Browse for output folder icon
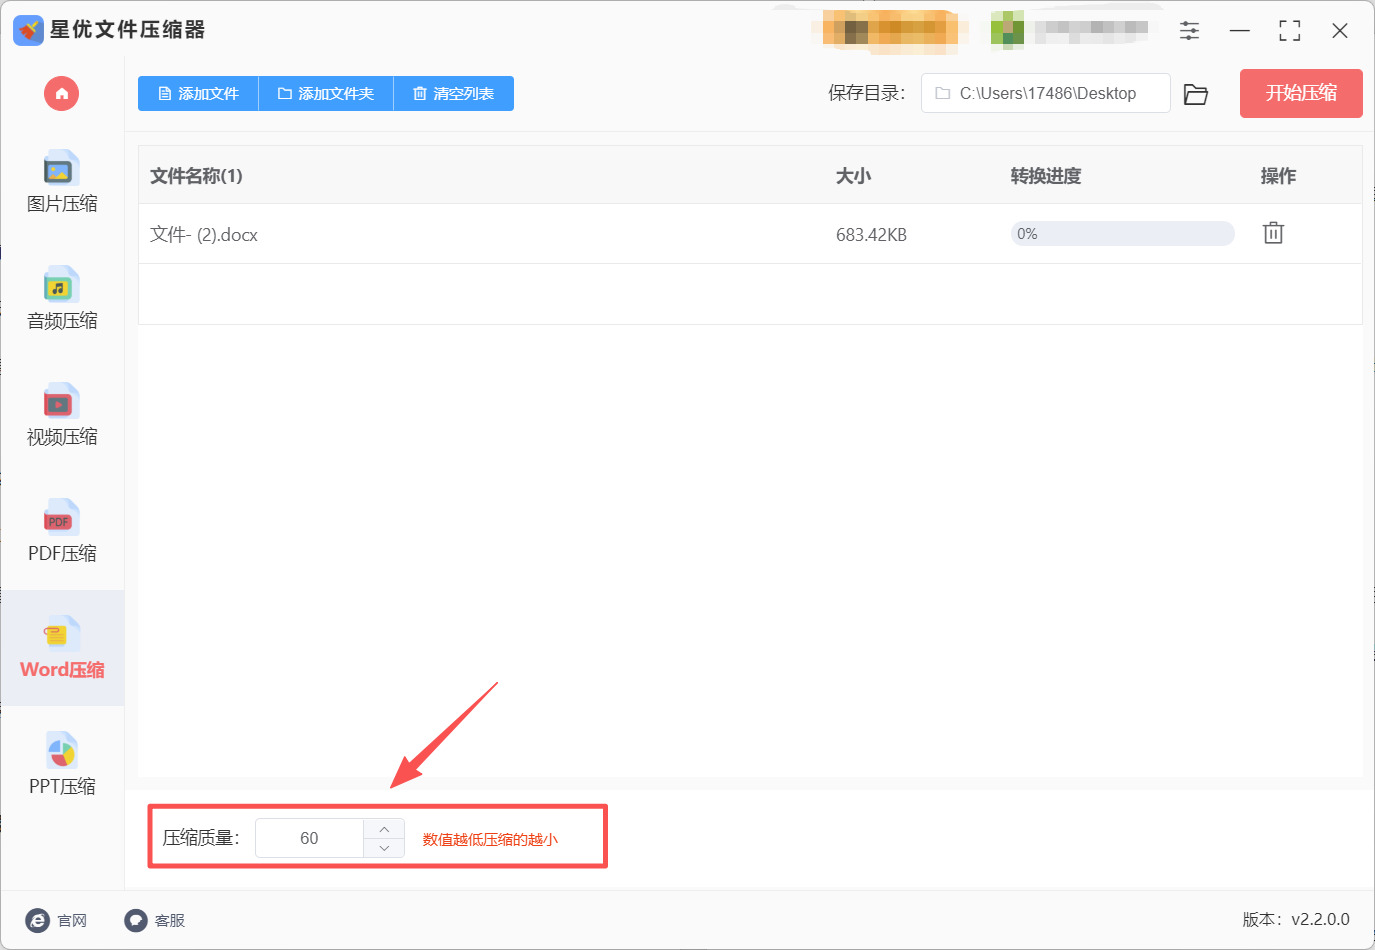 (1196, 94)
